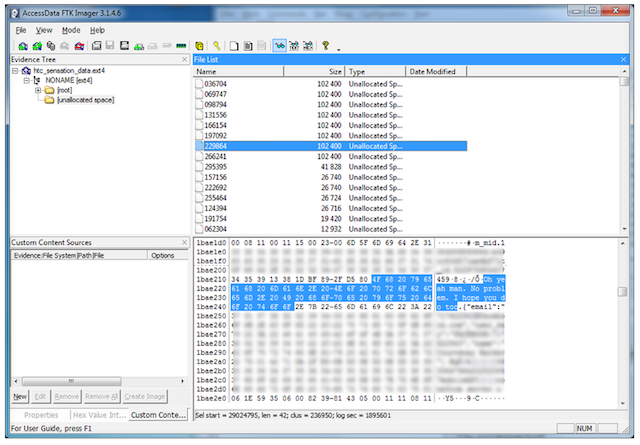This screenshot has width=640, height=445.
Task: Sort file list by Type column
Action: point(375,72)
